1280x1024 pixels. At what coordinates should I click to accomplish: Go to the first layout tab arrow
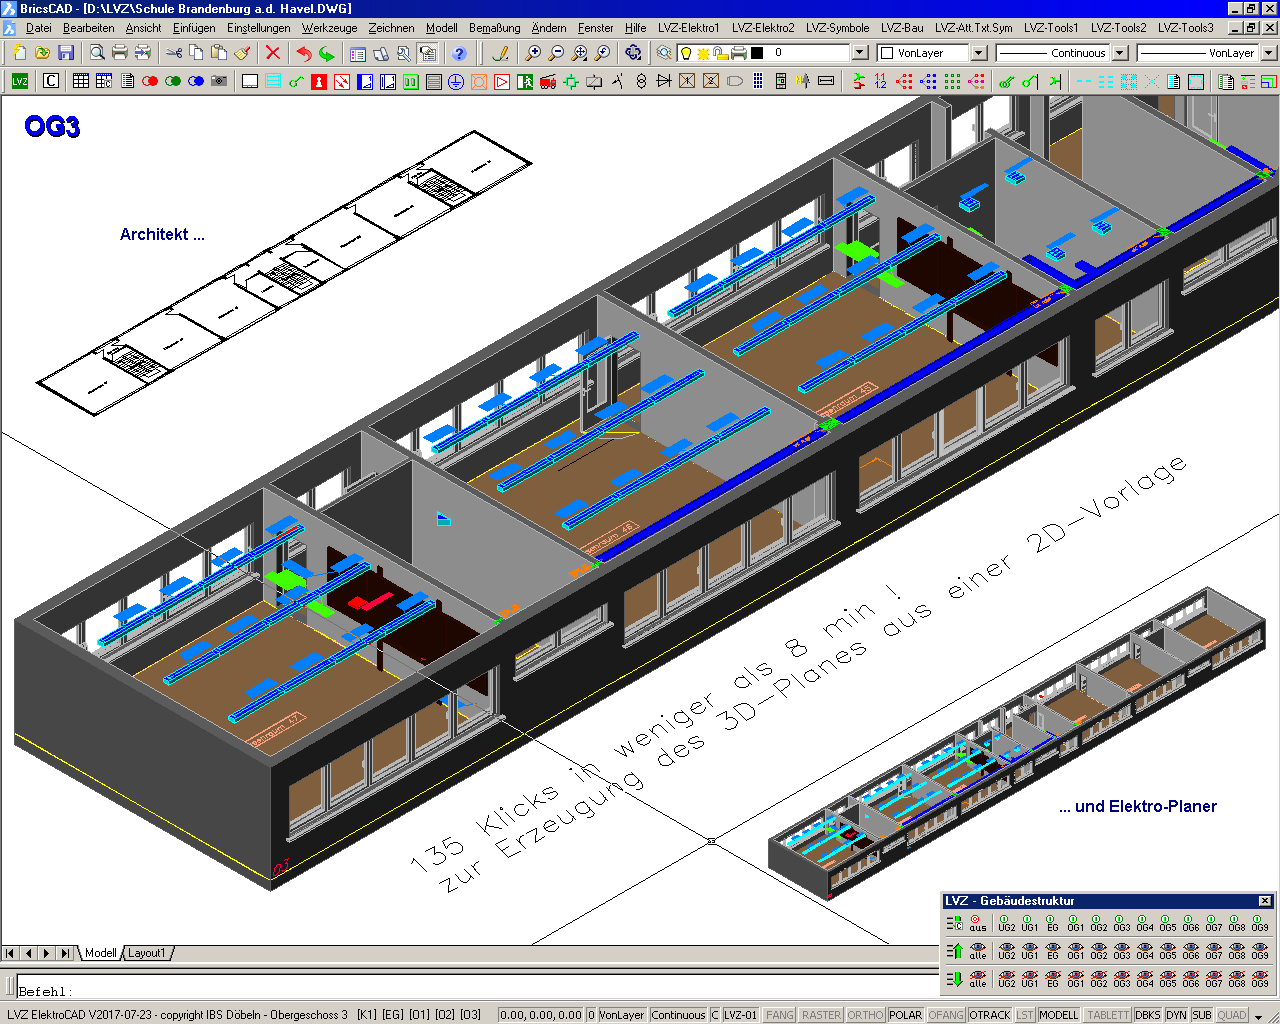(x=11, y=953)
